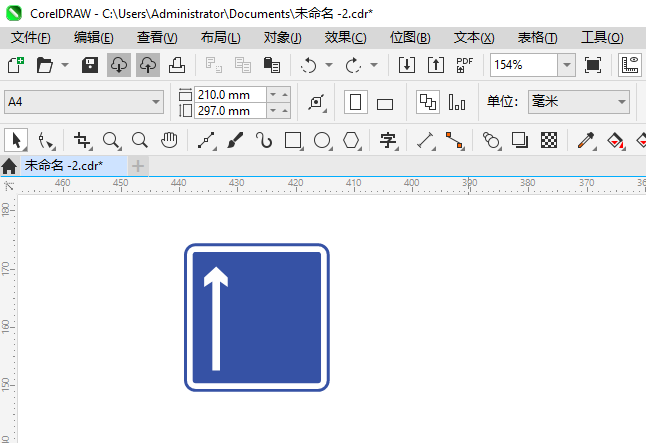Screen dimensions: 646x443
Task: Toggle full-screen preview icon
Action: pyautogui.click(x=592, y=65)
